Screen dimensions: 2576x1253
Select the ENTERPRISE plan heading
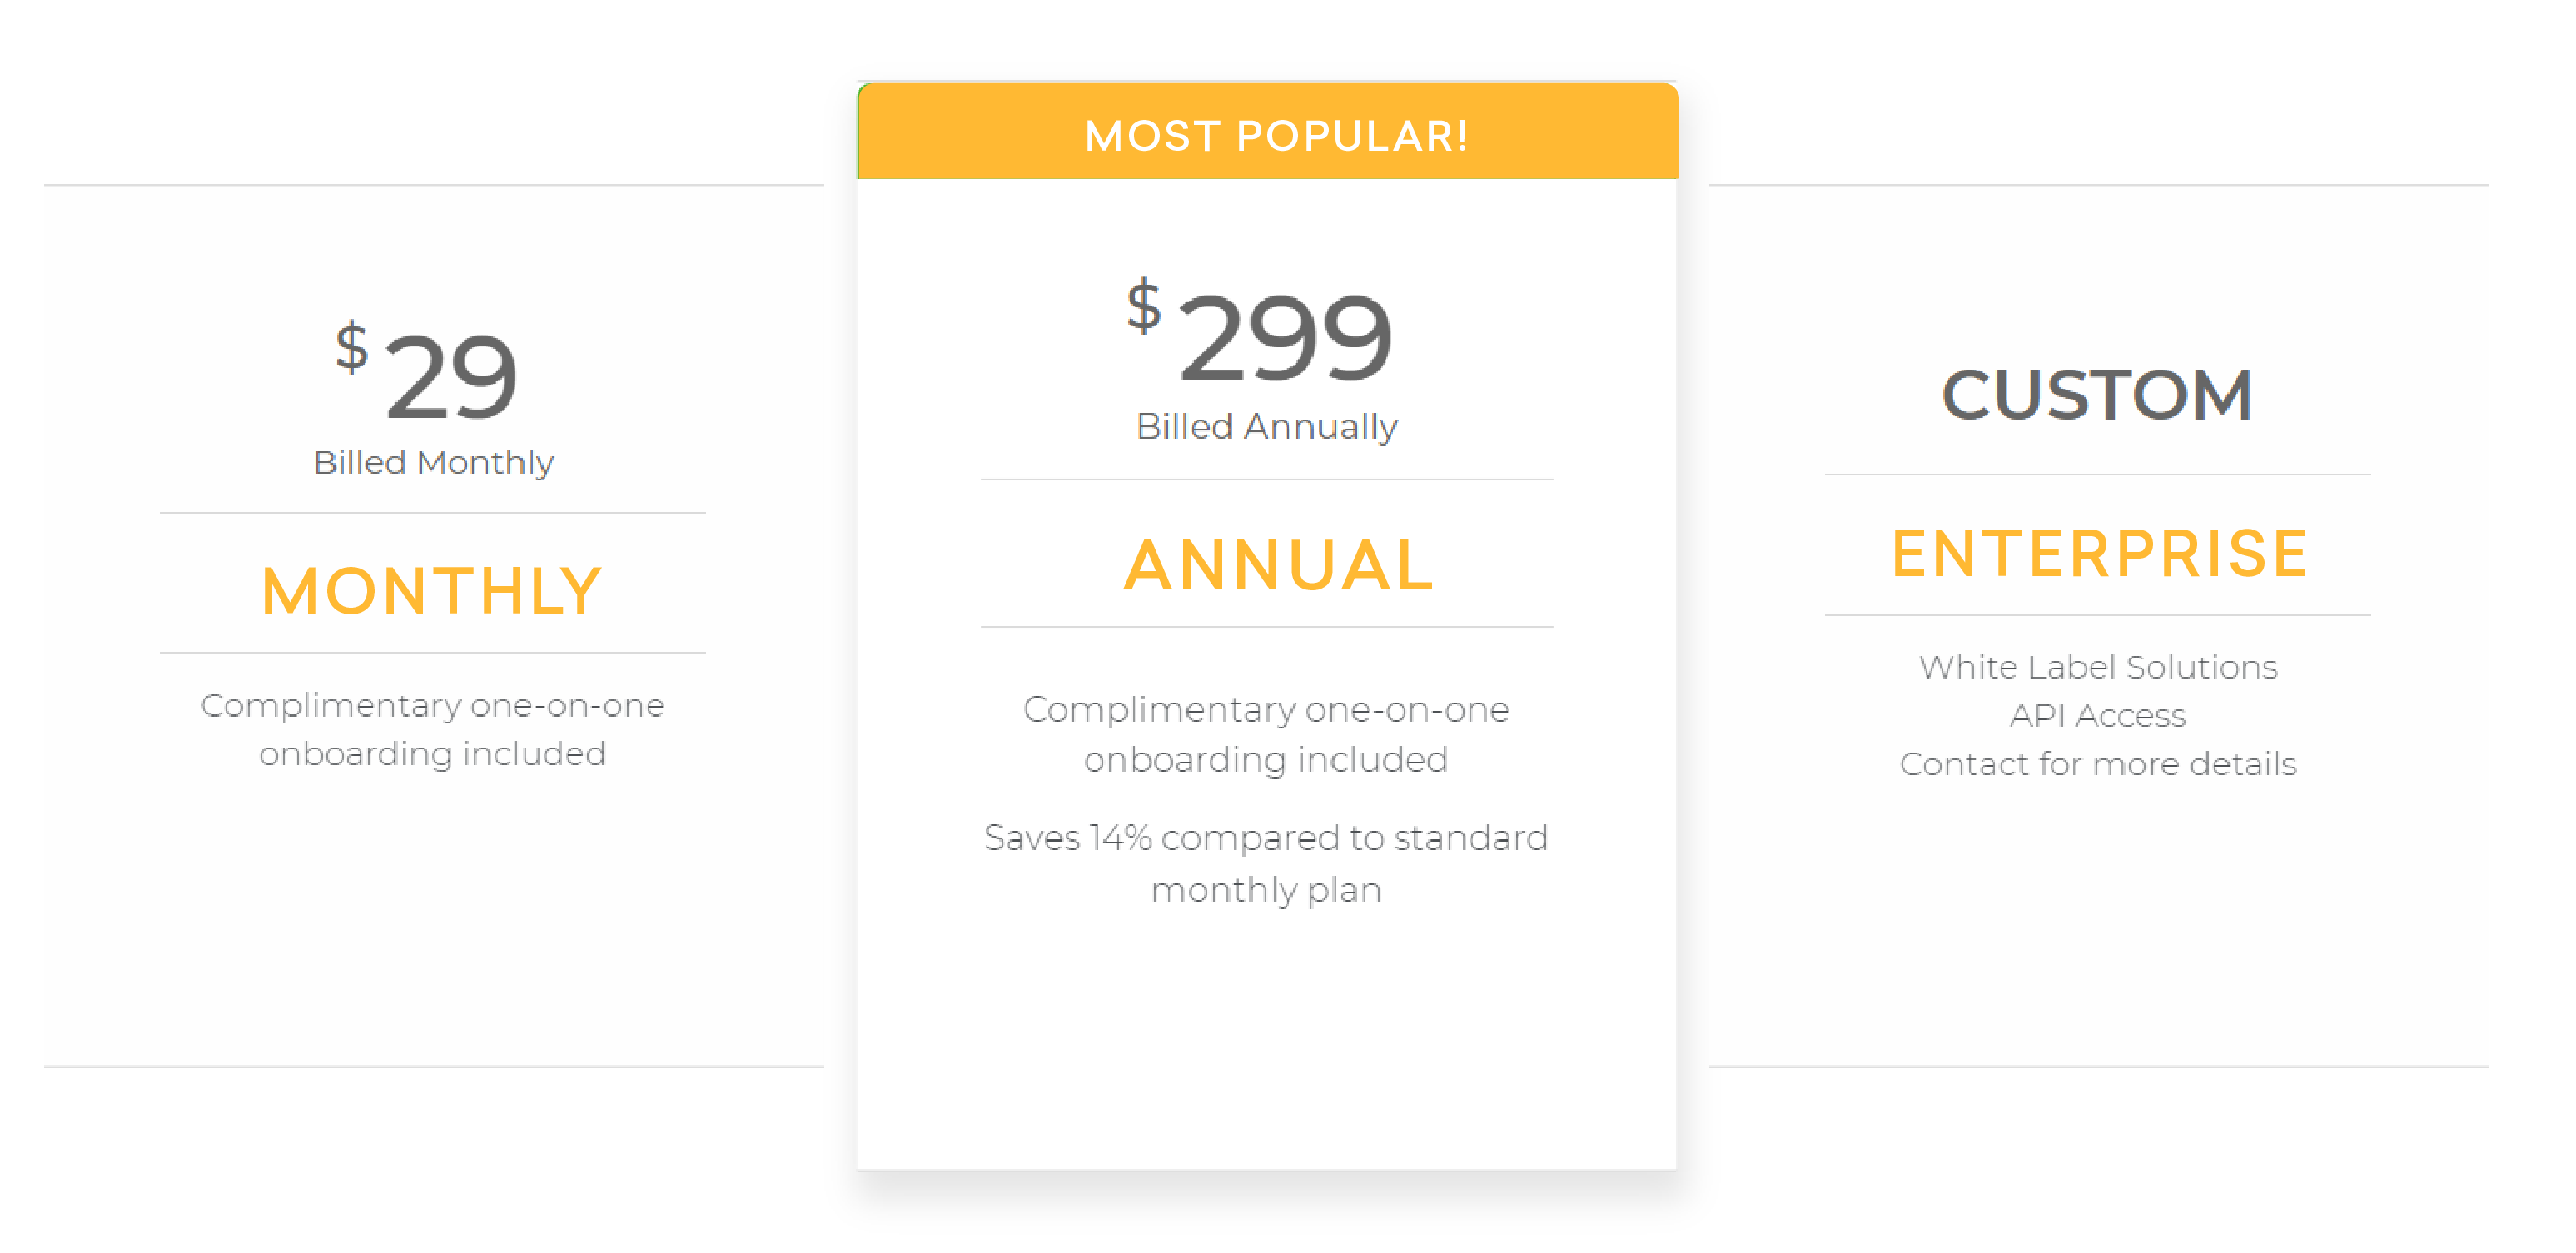2100,553
